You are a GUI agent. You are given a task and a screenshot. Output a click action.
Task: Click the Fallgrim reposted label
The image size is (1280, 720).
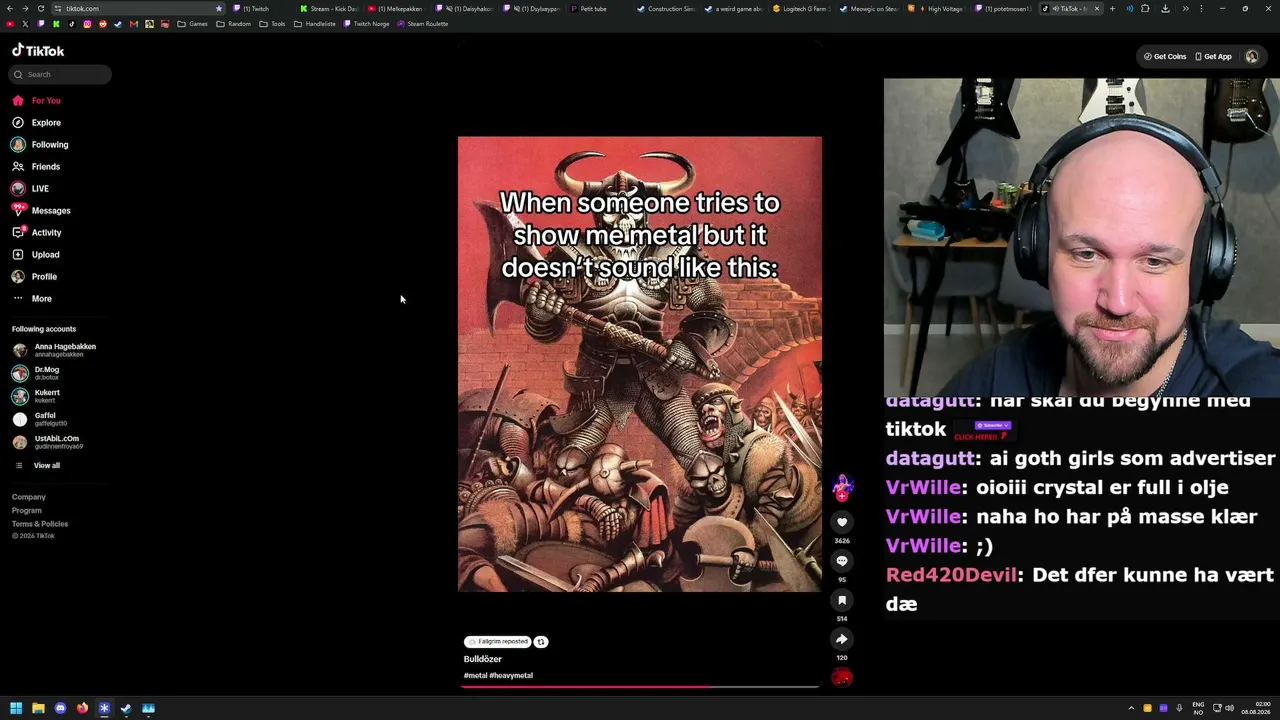[497, 642]
